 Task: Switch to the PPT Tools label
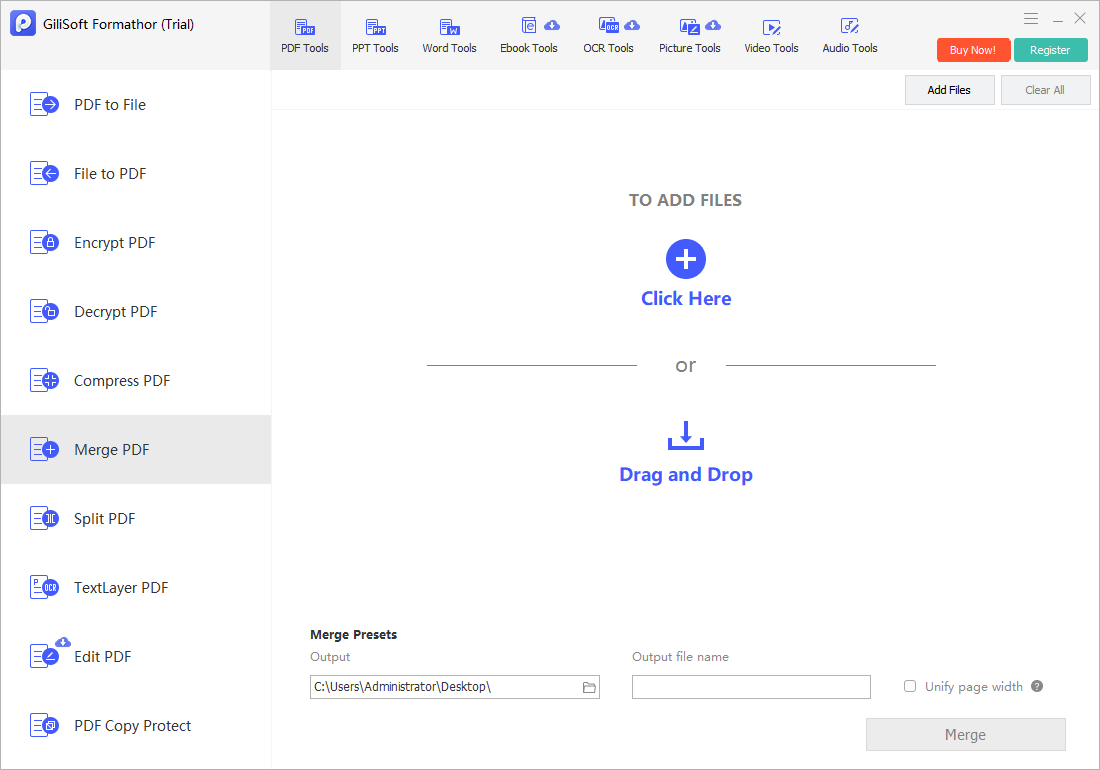[x=375, y=48]
